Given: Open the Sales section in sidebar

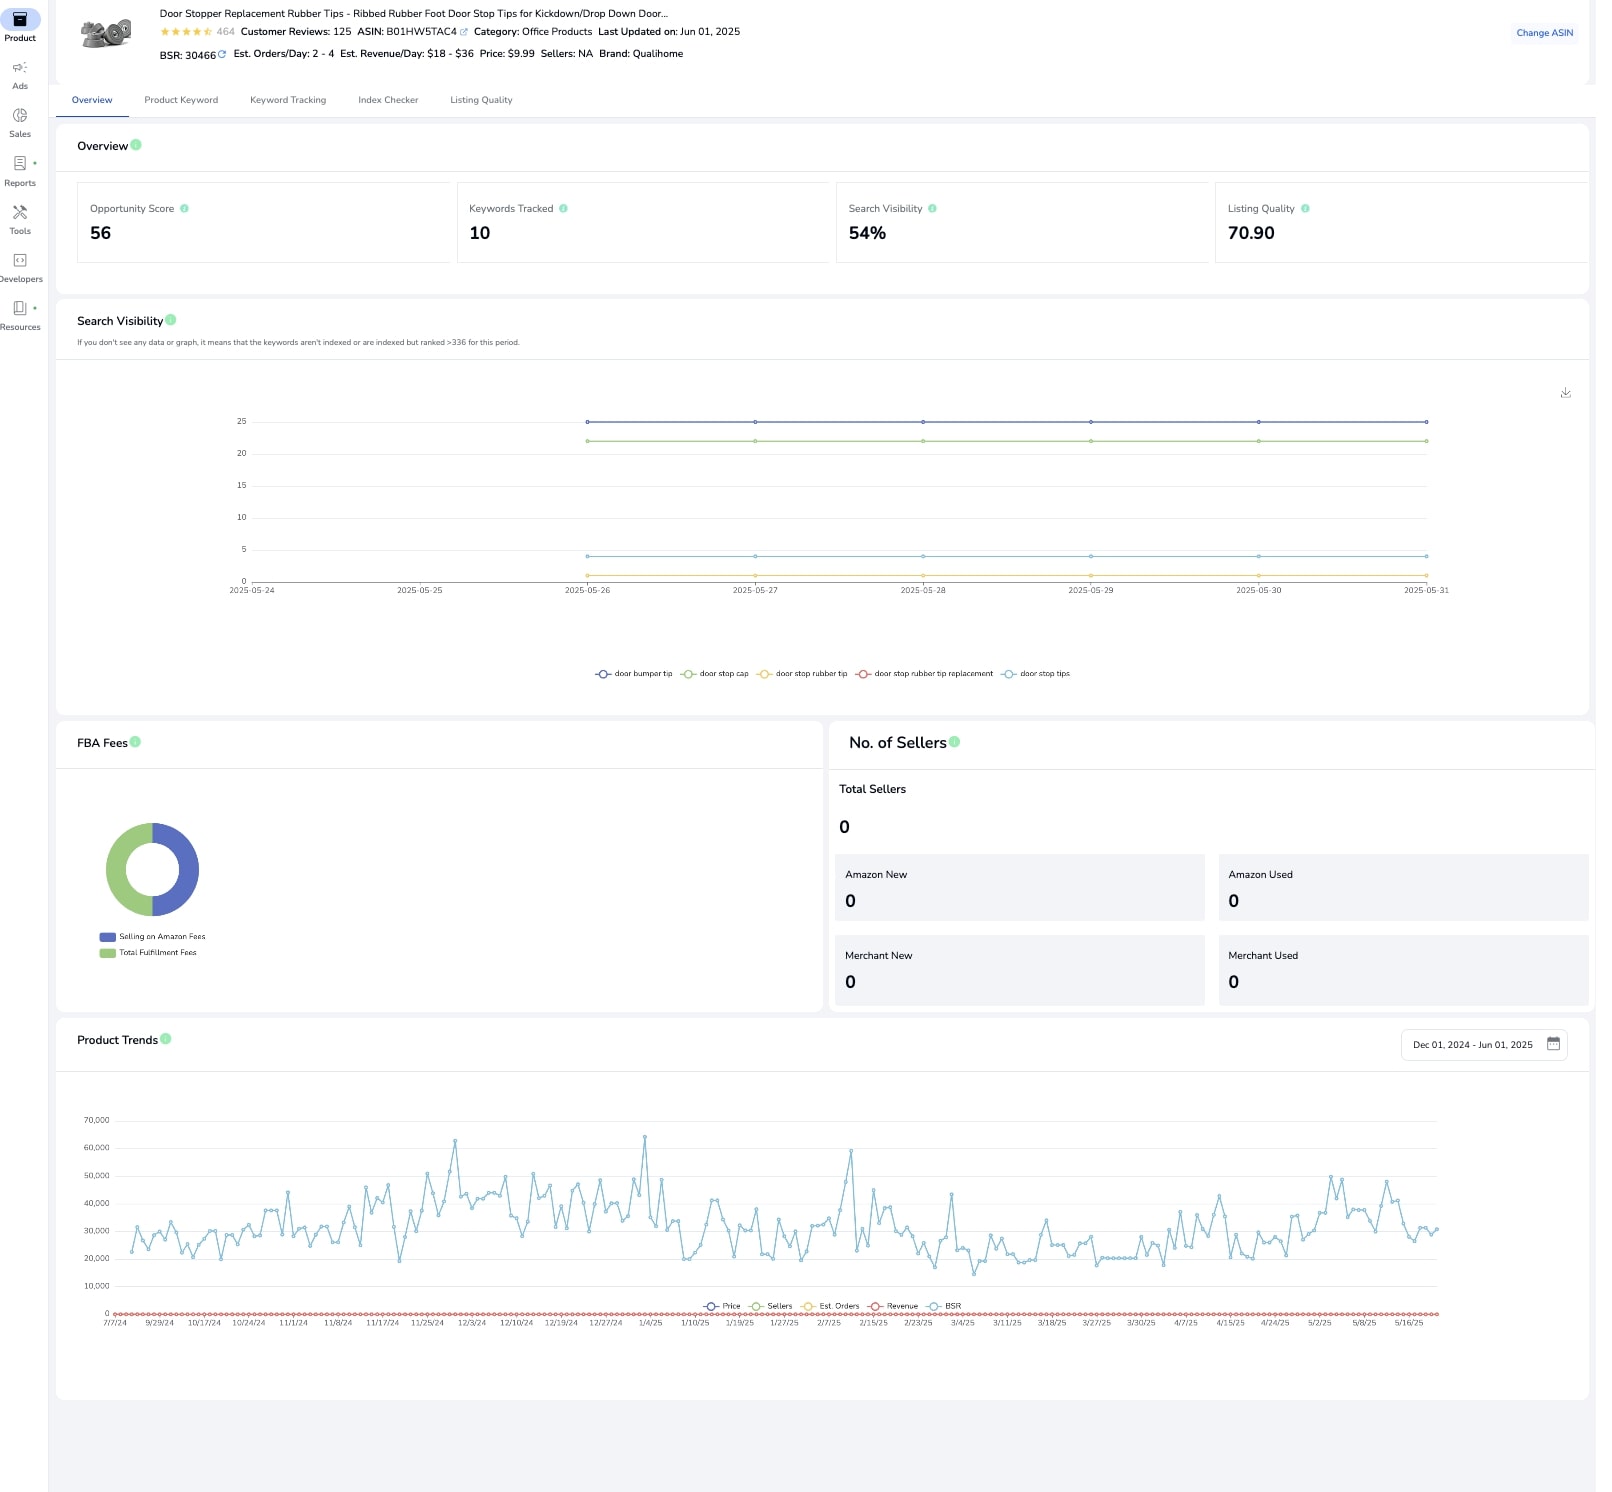Looking at the screenshot, I should (20, 123).
